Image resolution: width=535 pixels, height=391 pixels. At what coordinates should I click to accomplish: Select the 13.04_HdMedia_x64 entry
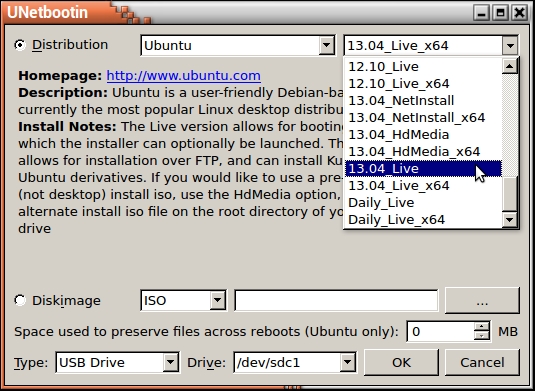click(x=423, y=151)
